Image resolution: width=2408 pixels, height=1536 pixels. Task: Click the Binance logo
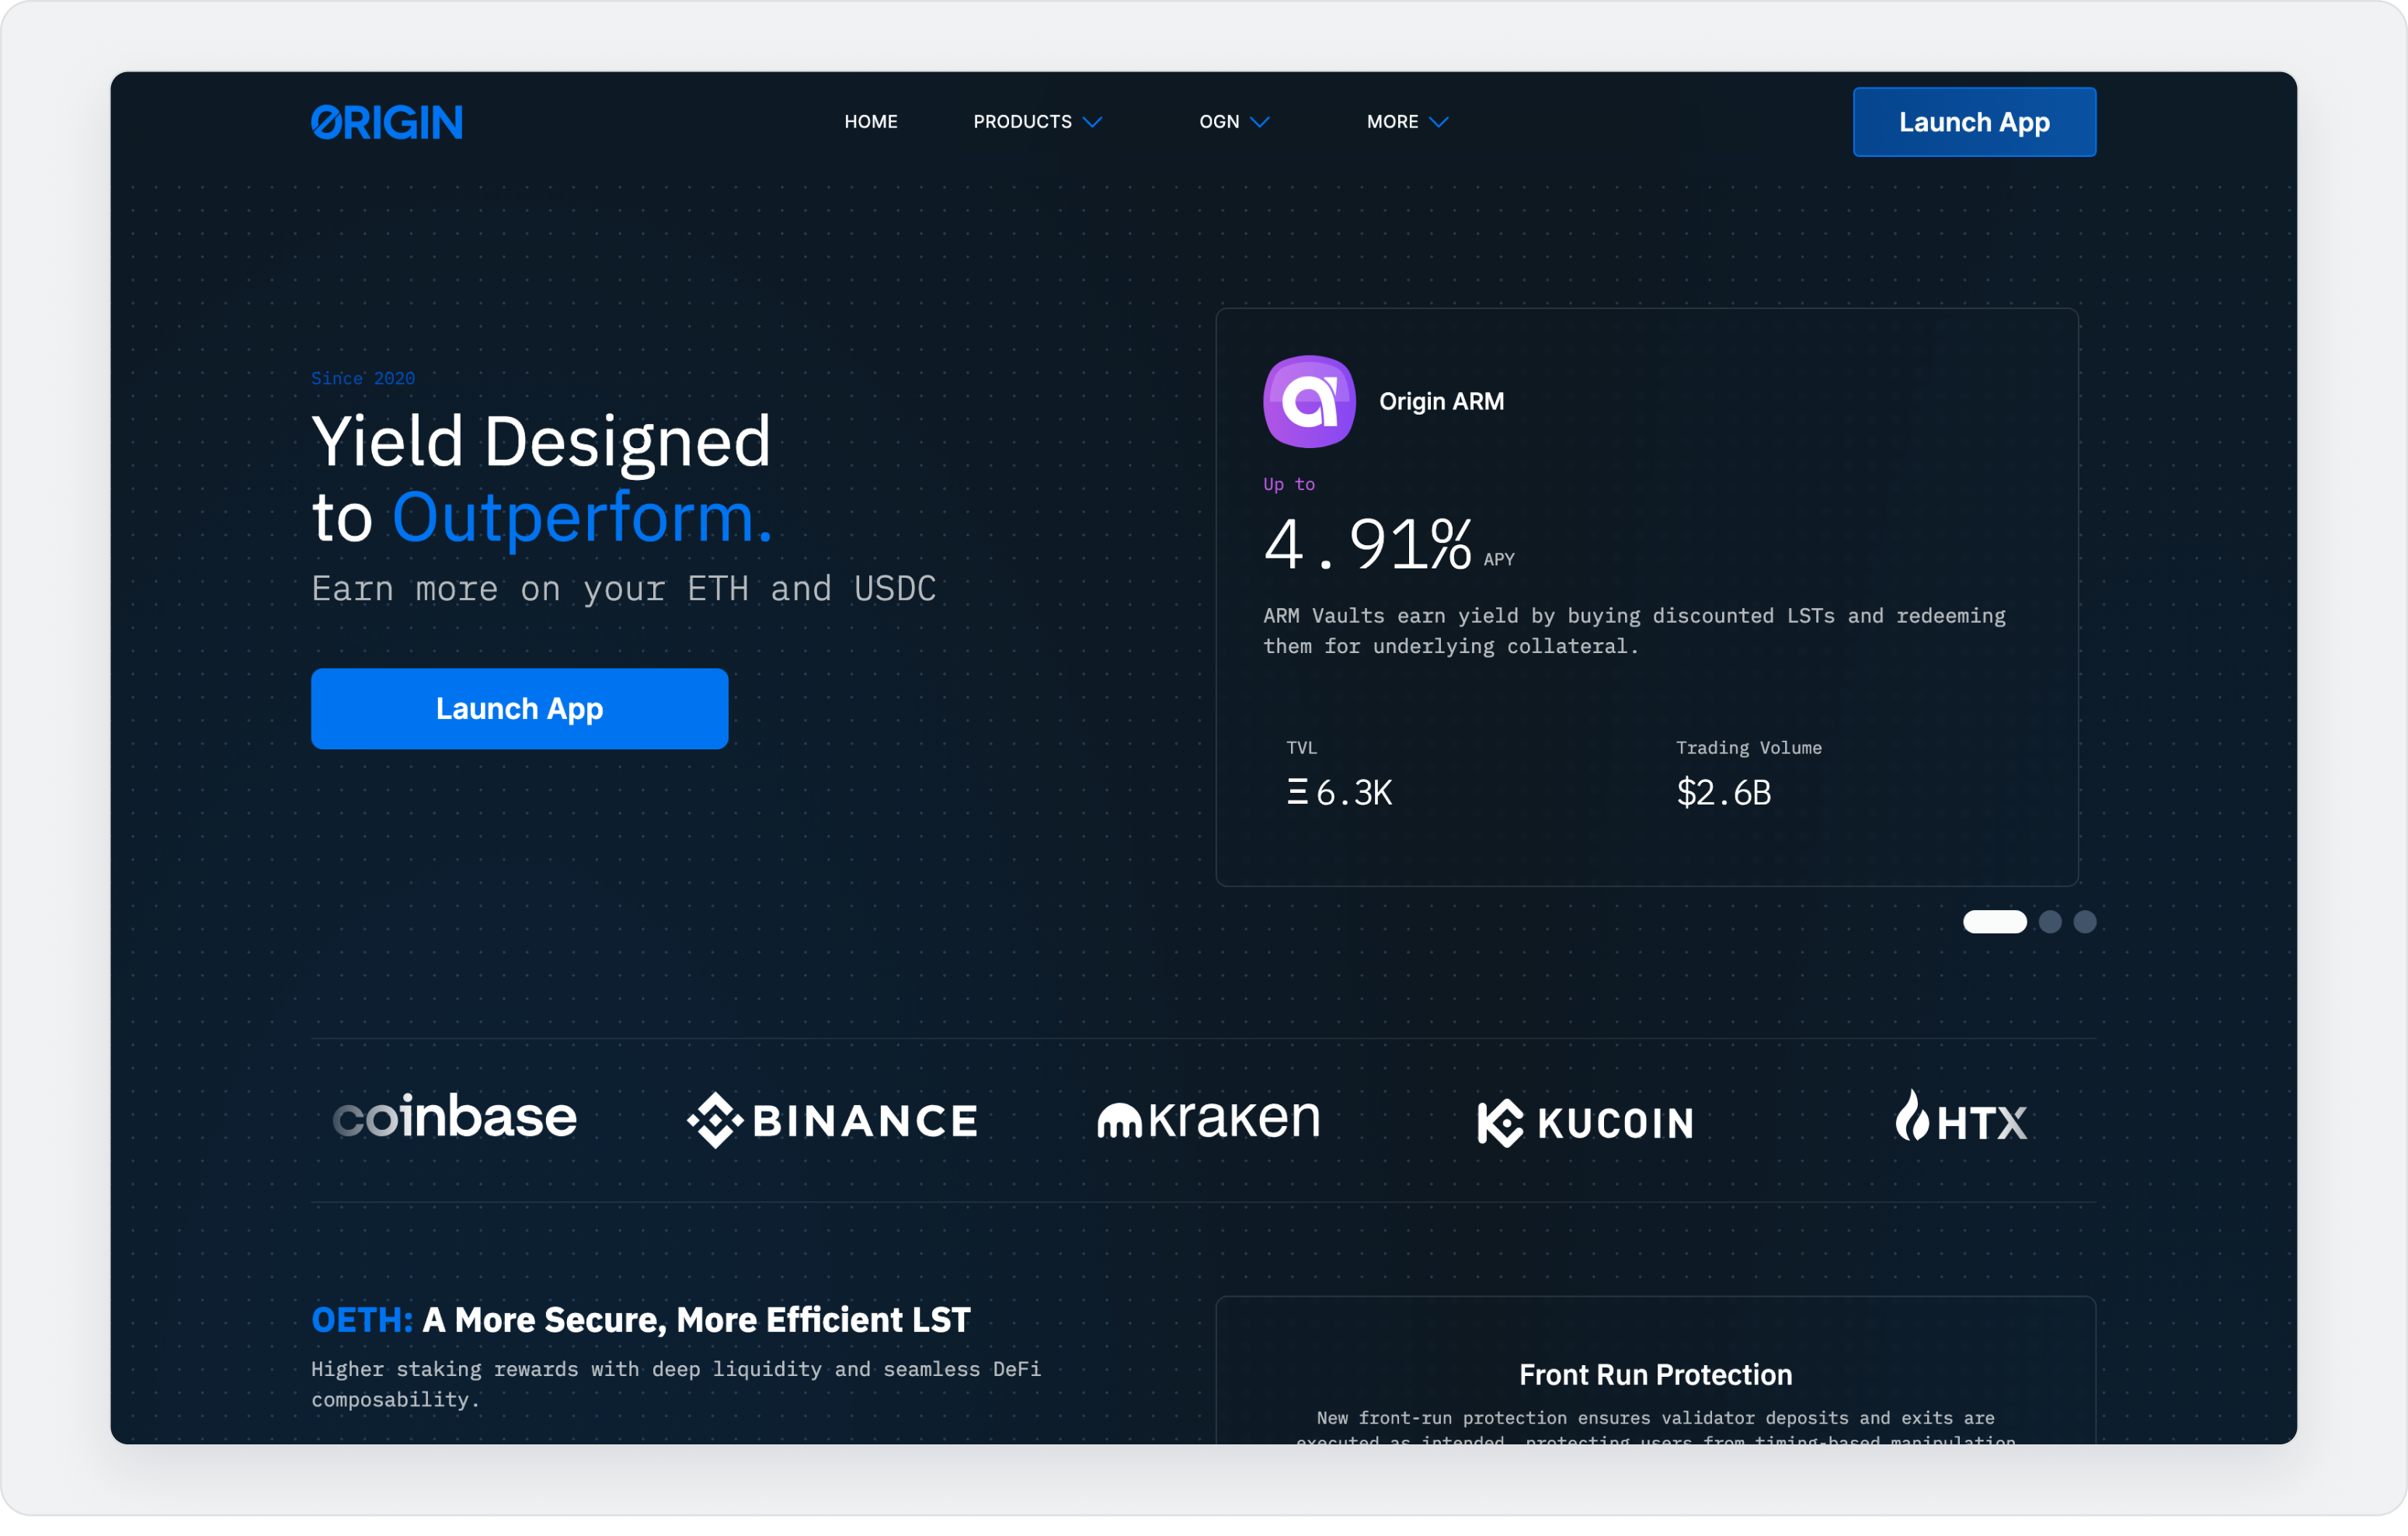(x=832, y=1120)
